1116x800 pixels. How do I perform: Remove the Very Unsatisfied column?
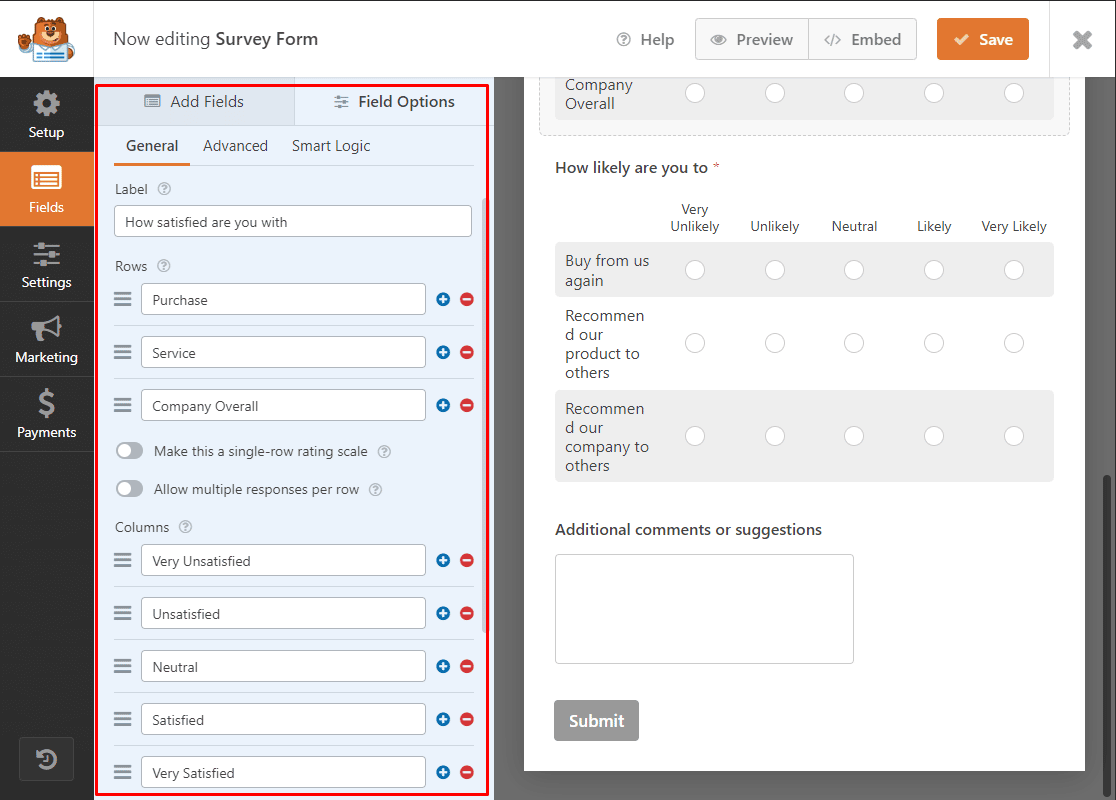click(467, 560)
